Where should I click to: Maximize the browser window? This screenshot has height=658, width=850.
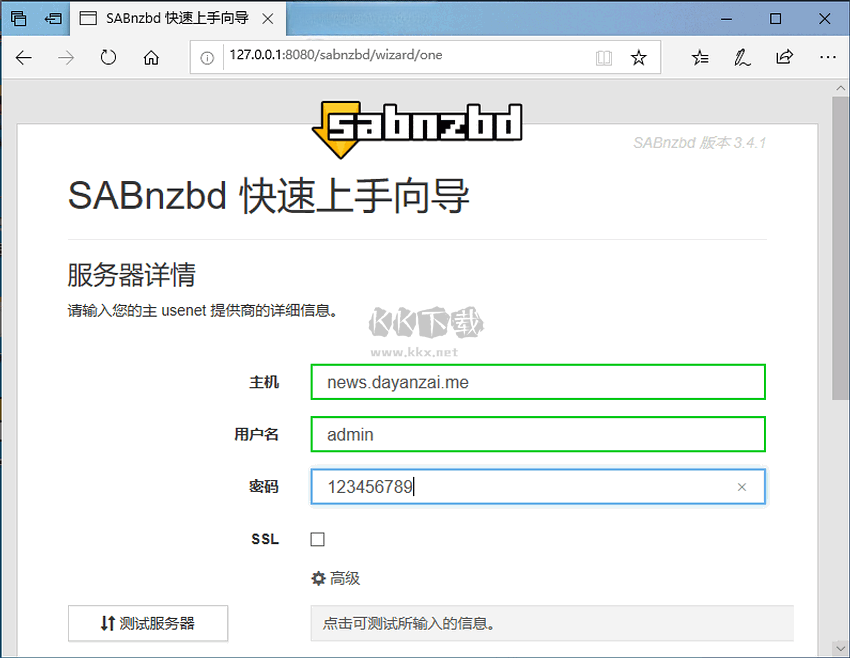tap(775, 19)
